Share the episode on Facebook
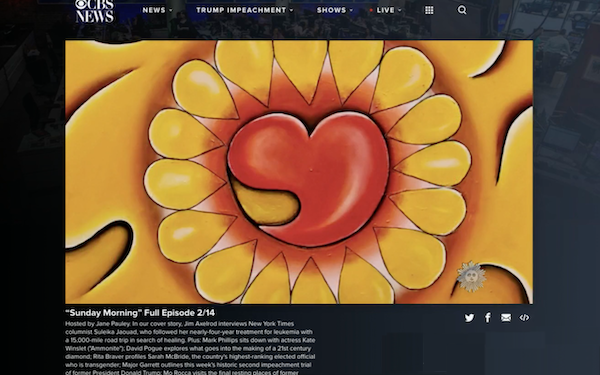Screen dimensions: 600x375 click(488, 318)
